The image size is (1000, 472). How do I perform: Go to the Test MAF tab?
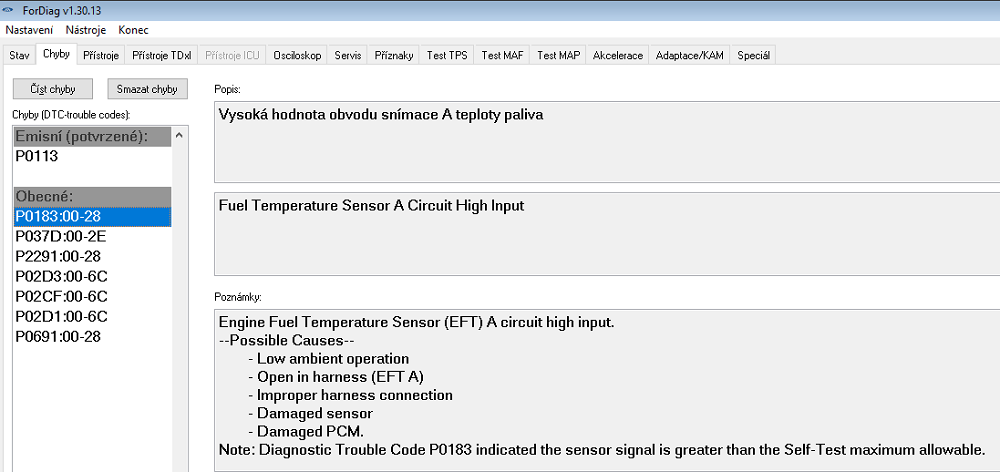tap(502, 55)
